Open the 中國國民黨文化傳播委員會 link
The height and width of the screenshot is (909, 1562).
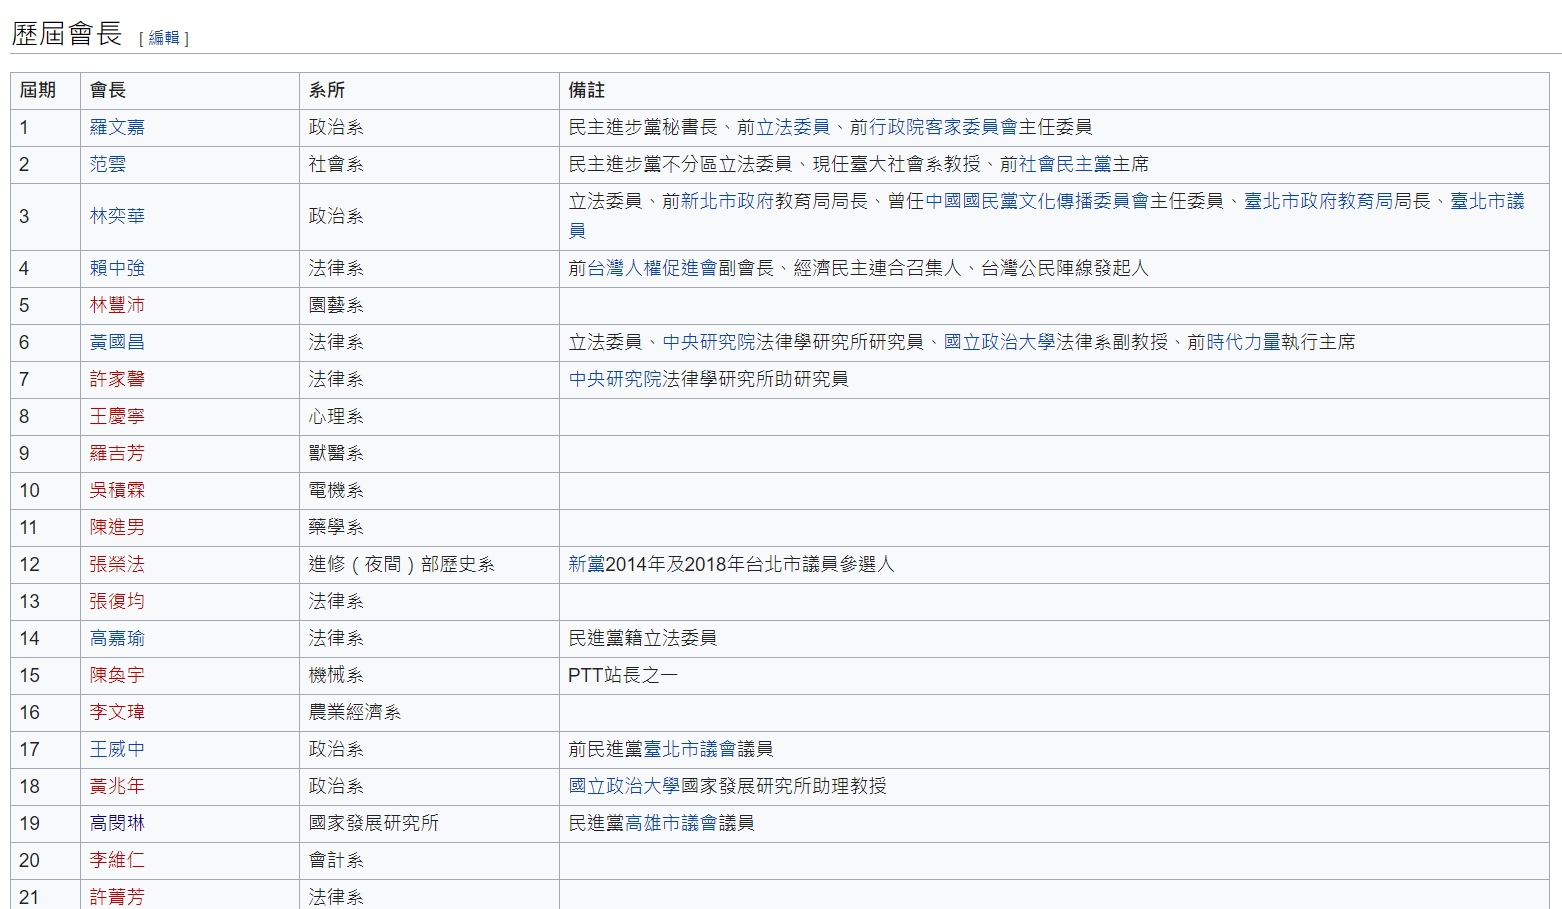point(1037,201)
